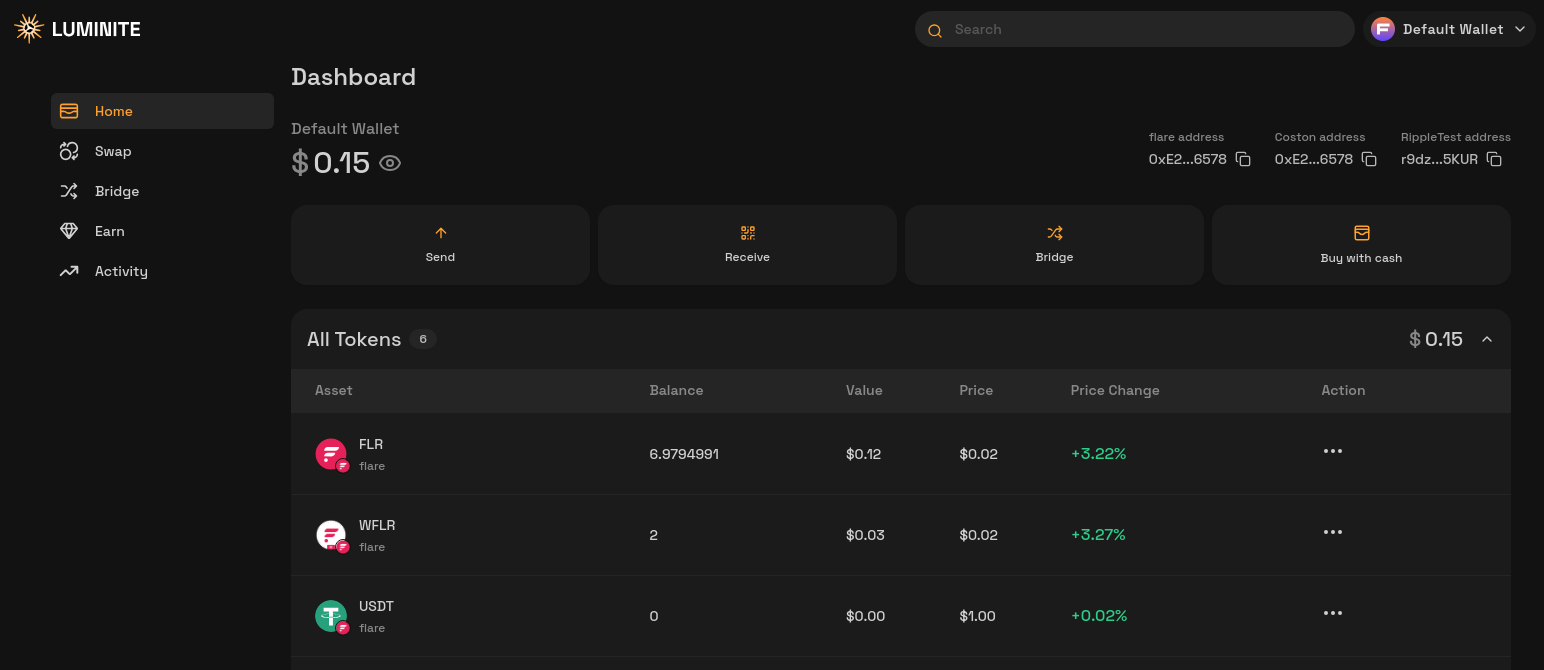Image resolution: width=1544 pixels, height=670 pixels.
Task: Click the Earn diamond icon
Action: click(x=69, y=230)
